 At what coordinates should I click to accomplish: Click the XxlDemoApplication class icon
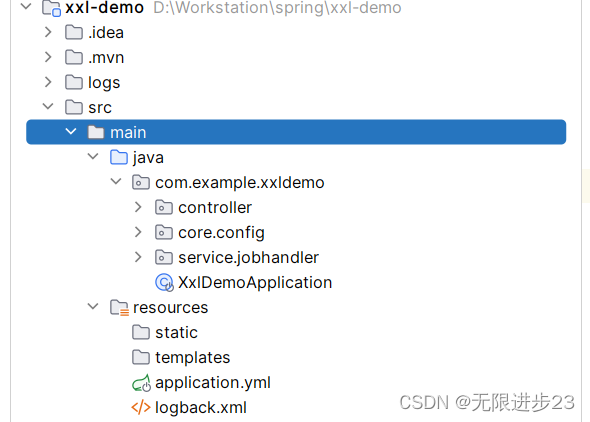(164, 283)
